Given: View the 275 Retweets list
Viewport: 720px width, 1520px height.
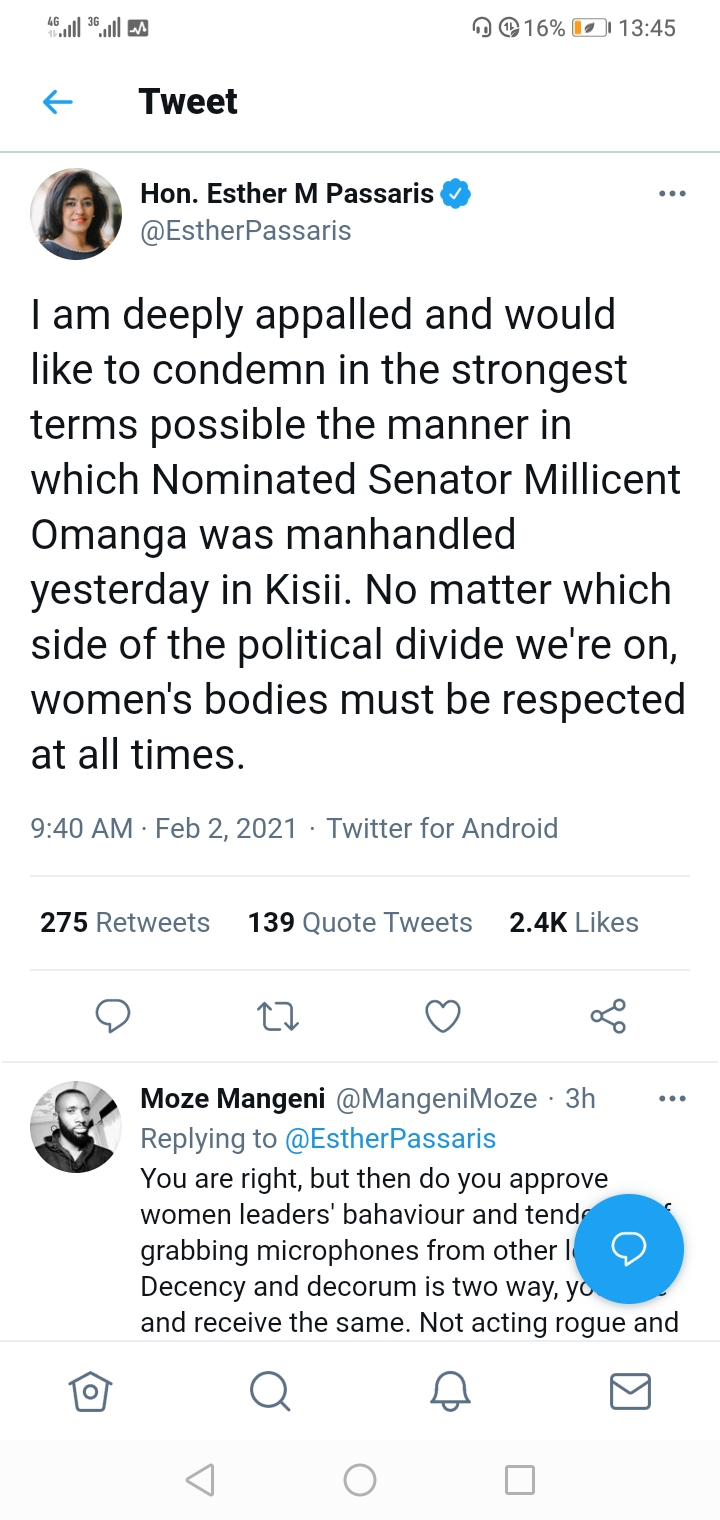Looking at the screenshot, I should click(125, 922).
